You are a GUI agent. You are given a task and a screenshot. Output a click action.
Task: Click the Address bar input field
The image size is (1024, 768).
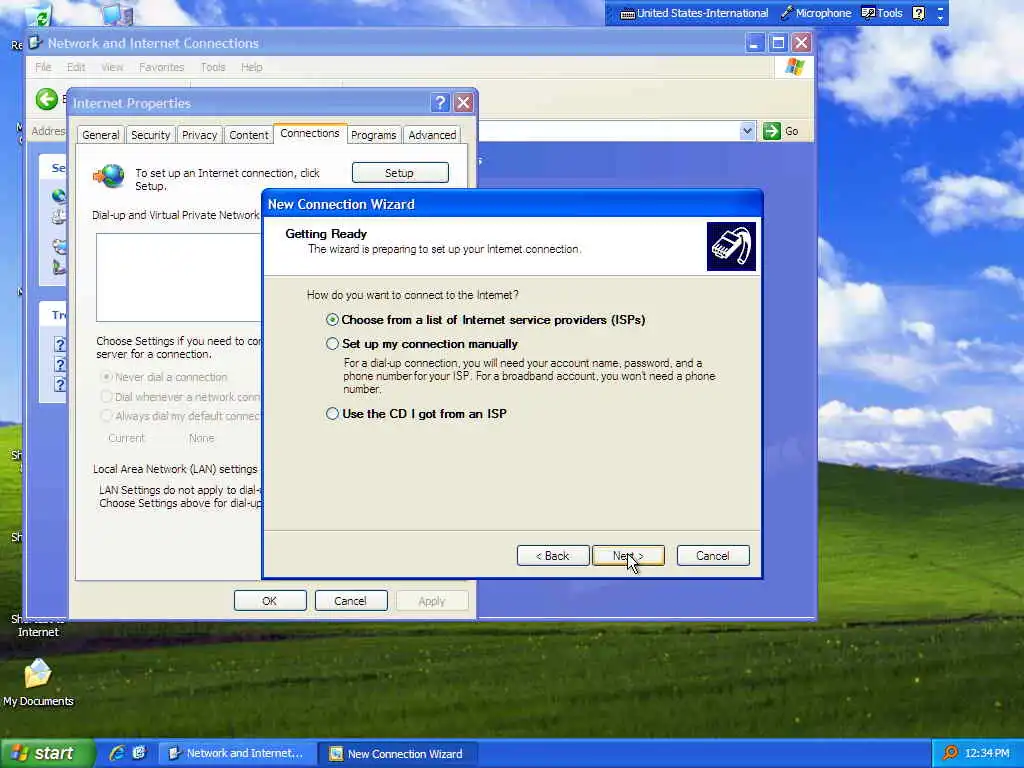(609, 131)
